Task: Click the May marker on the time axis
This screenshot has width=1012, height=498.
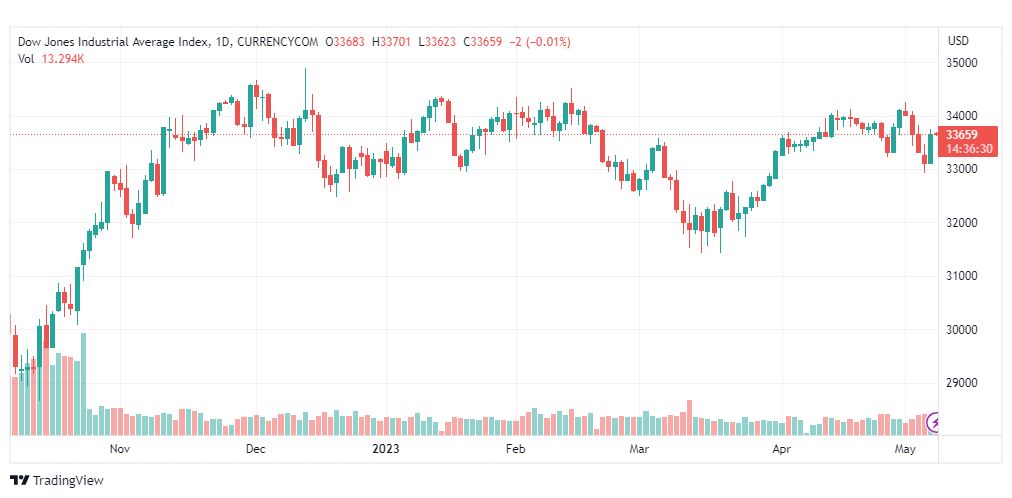Action: 906,448
